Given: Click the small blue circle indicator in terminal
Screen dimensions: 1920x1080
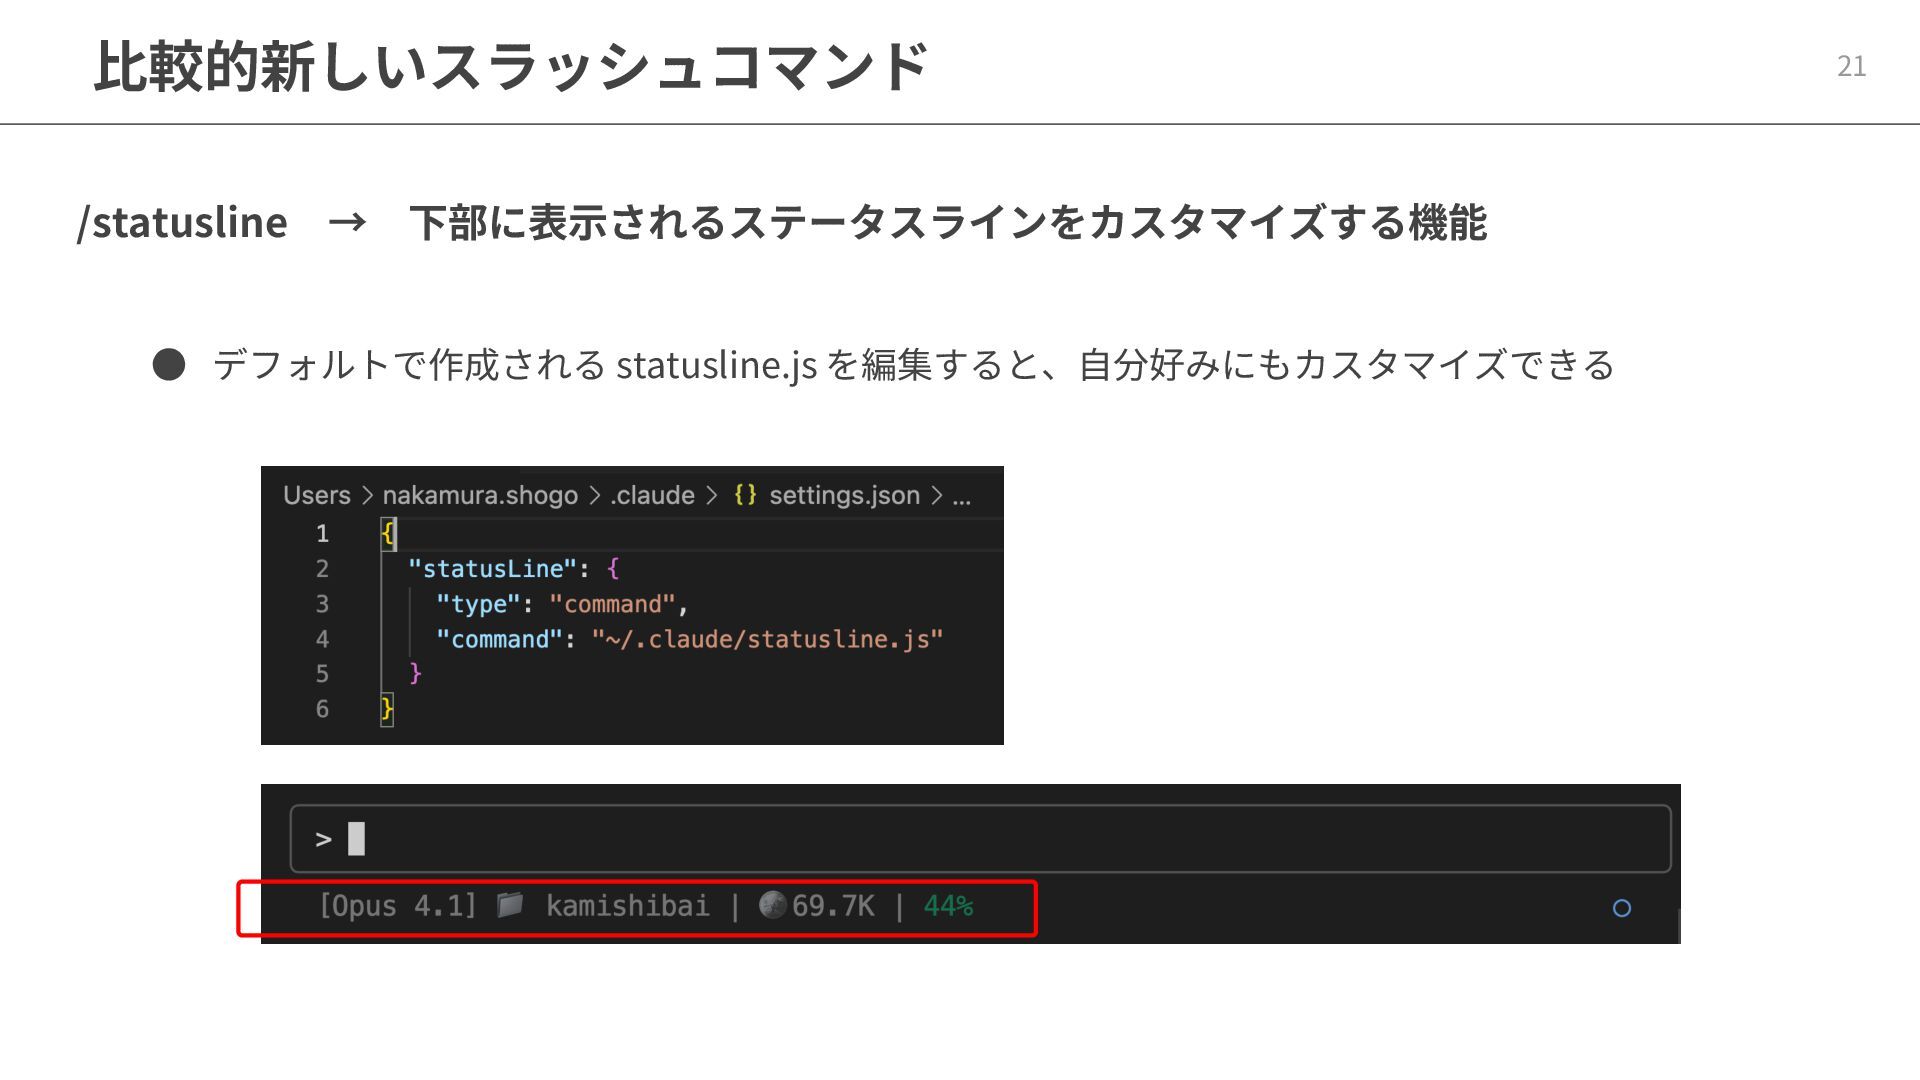Looking at the screenshot, I should coord(1622,908).
